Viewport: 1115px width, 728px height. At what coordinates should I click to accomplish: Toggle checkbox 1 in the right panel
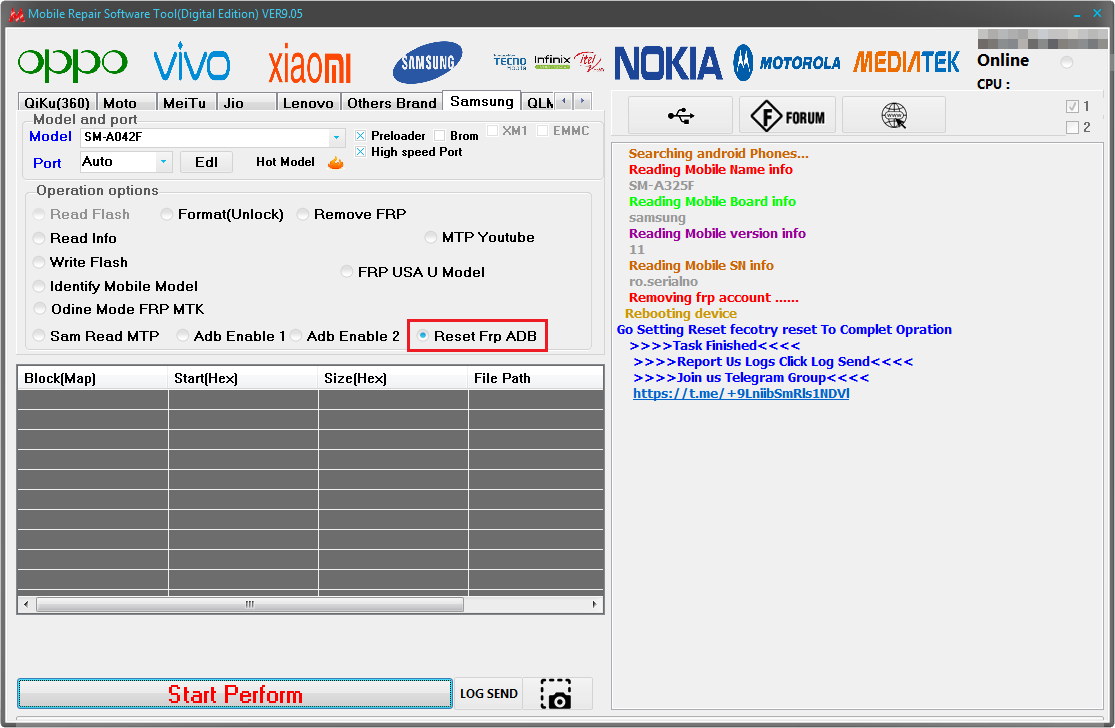[x=1072, y=107]
